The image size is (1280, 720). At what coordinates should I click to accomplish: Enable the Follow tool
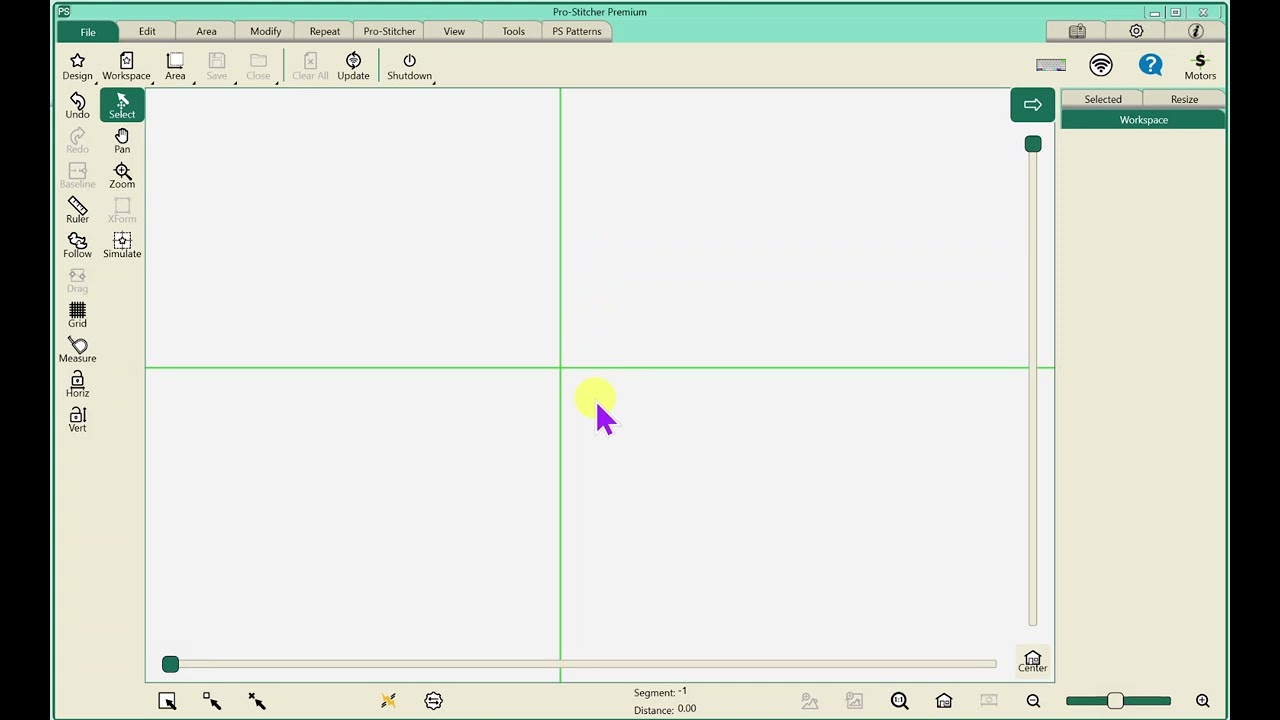coord(77,245)
